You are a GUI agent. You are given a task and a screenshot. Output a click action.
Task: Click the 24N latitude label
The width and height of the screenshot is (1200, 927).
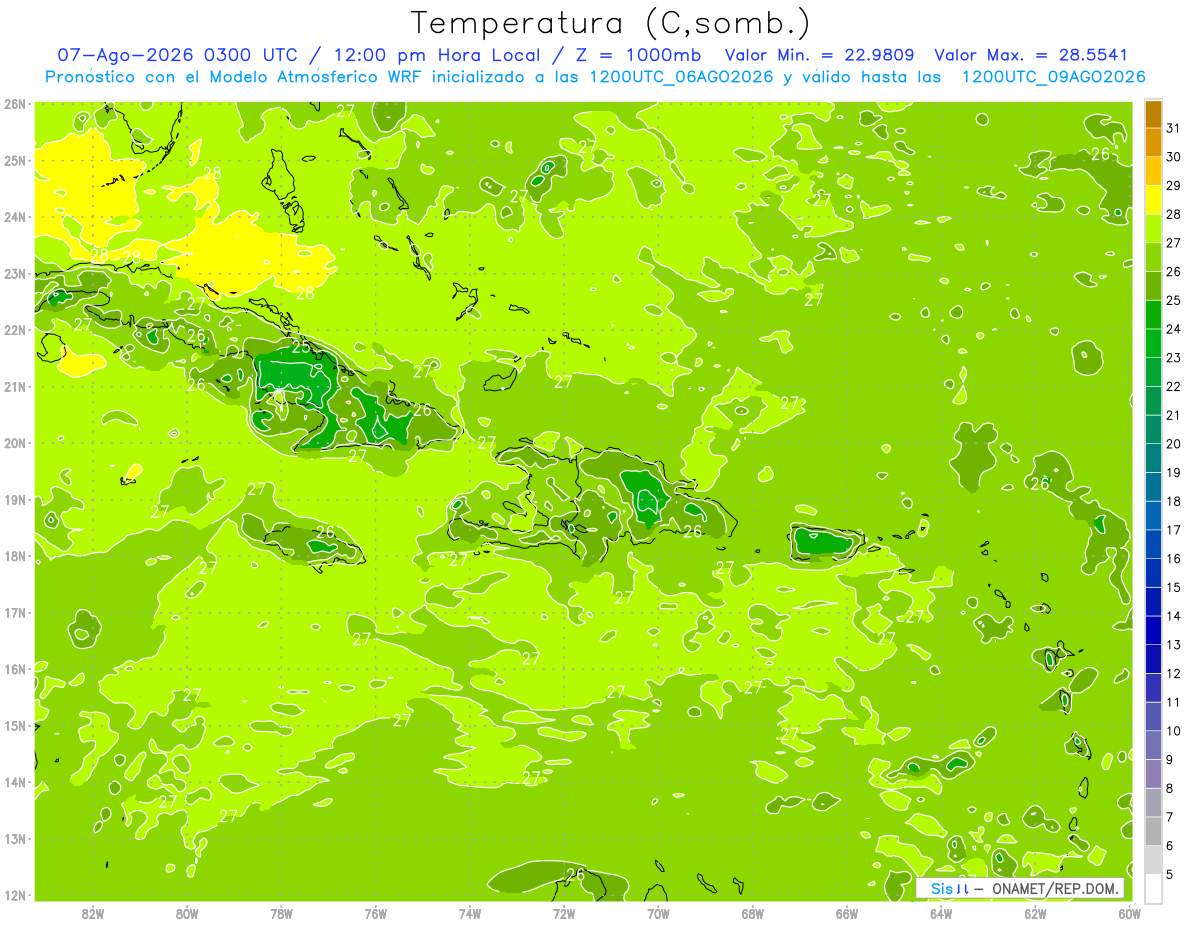tap(14, 217)
